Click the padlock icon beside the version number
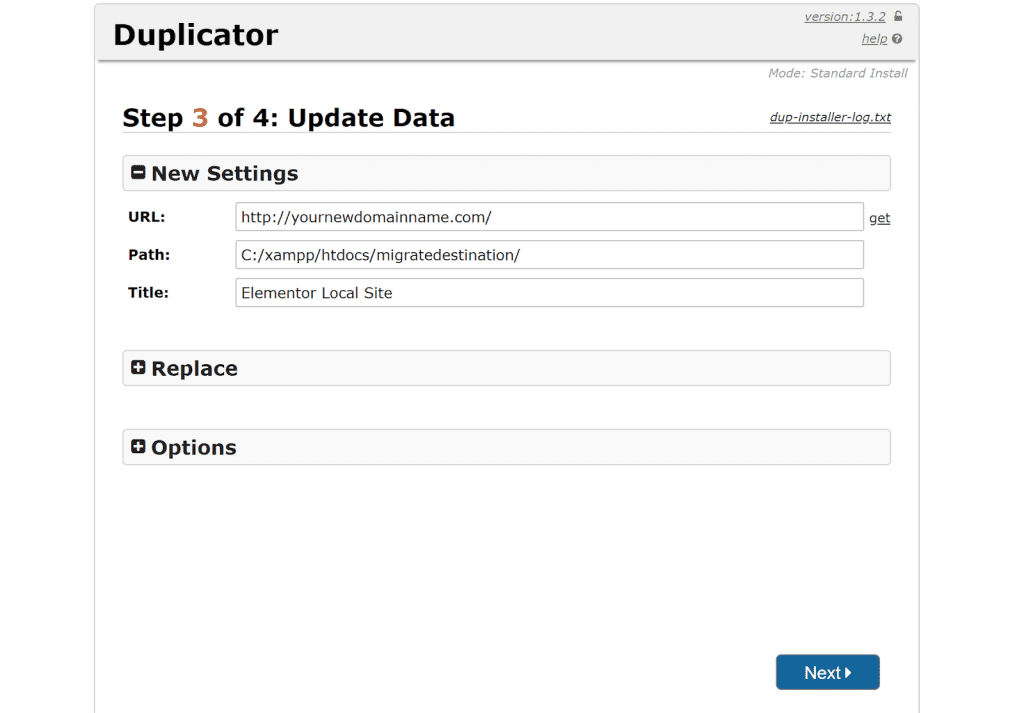The image size is (1024, 713). click(898, 16)
